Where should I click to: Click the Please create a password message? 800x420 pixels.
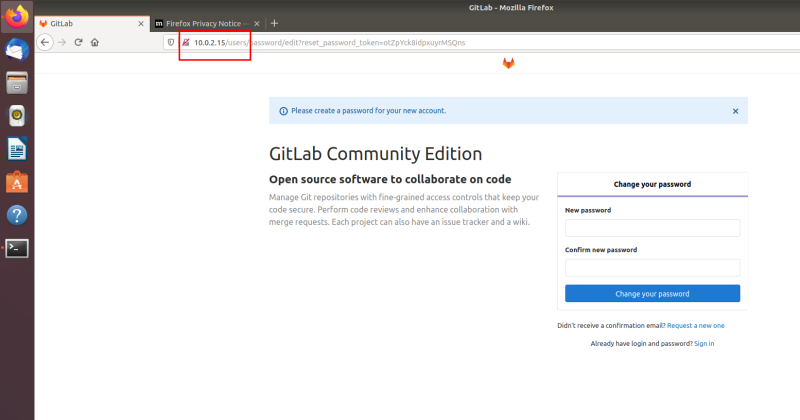(x=368, y=111)
